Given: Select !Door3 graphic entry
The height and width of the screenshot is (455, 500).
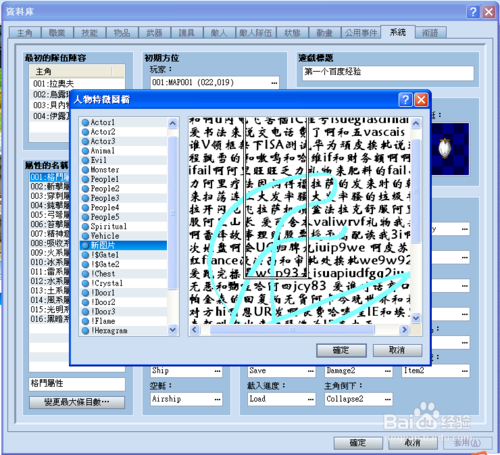Looking at the screenshot, I should pyautogui.click(x=123, y=311).
